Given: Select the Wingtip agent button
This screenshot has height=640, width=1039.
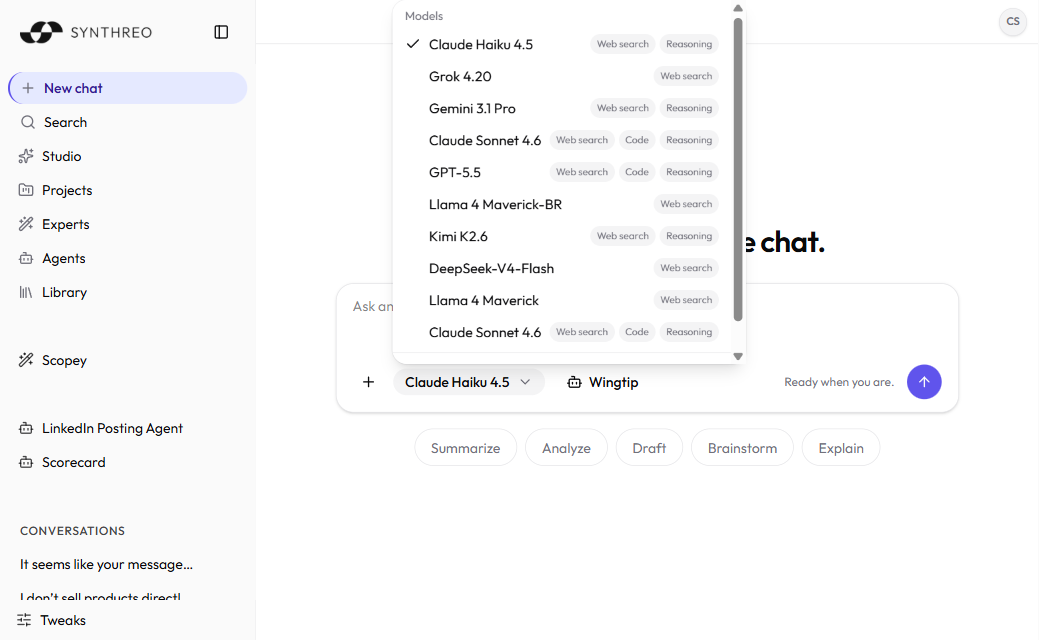Looking at the screenshot, I should click(603, 382).
